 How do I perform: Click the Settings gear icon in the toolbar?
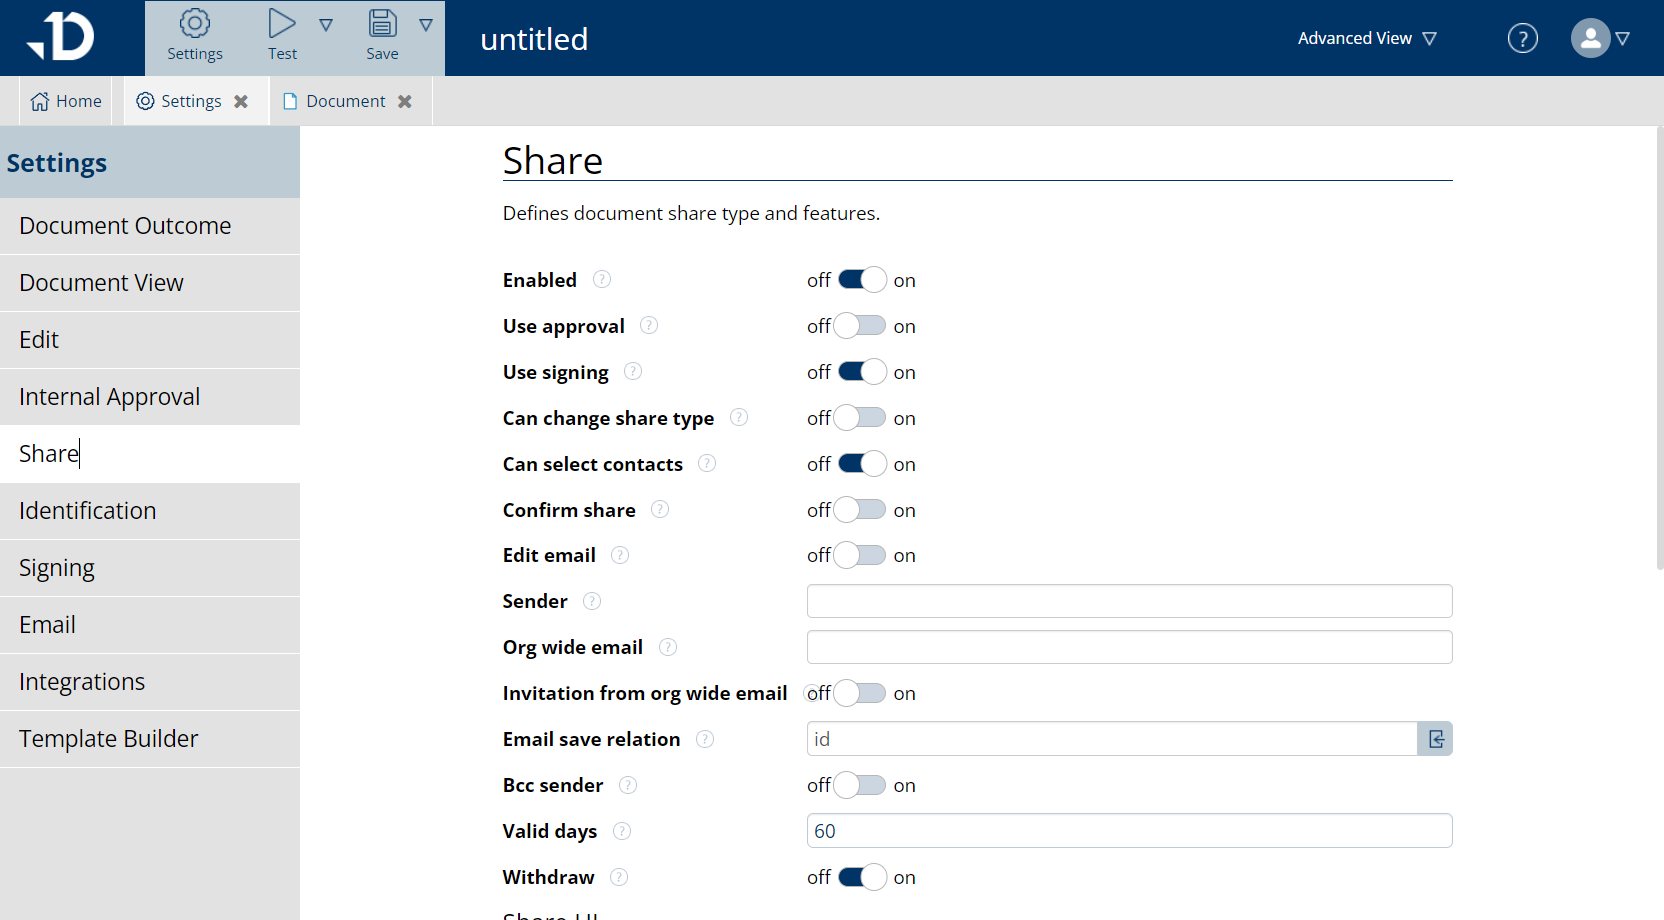tap(194, 23)
